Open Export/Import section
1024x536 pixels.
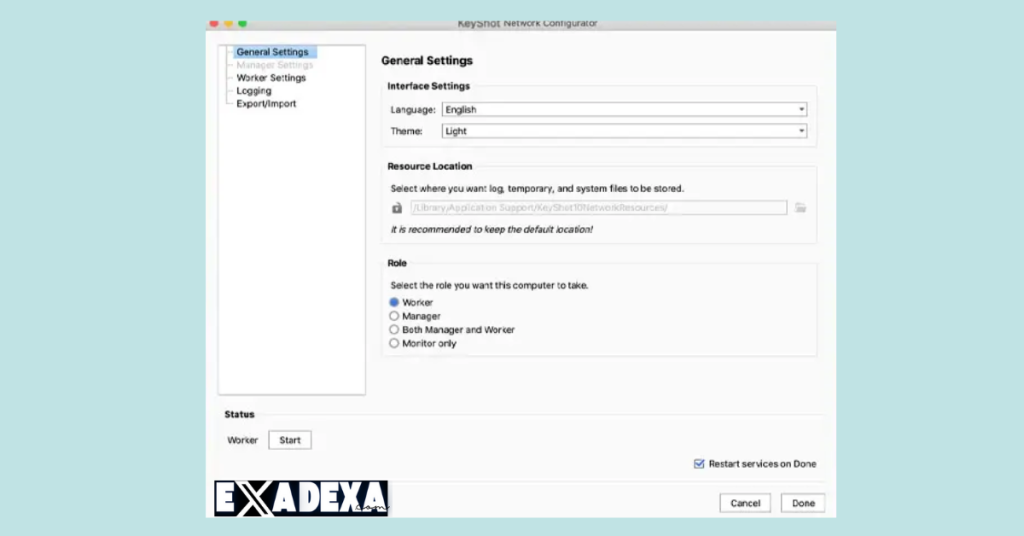tap(266, 104)
